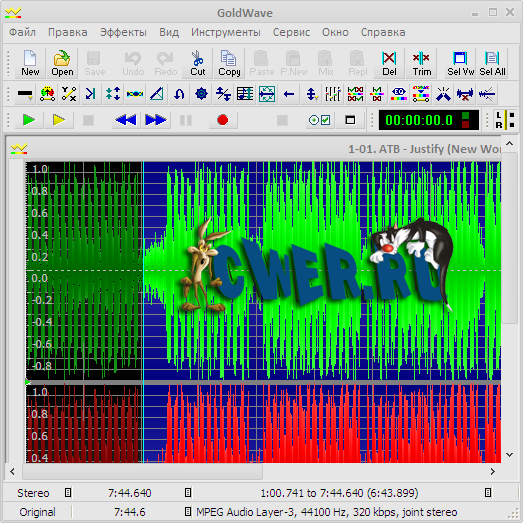Expand the MPEG format info dropdown
This screenshot has height=523, width=523.
188,512
